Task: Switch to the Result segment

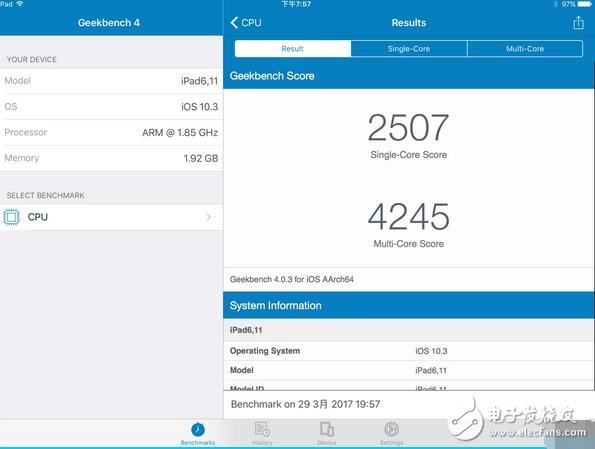Action: [x=293, y=49]
